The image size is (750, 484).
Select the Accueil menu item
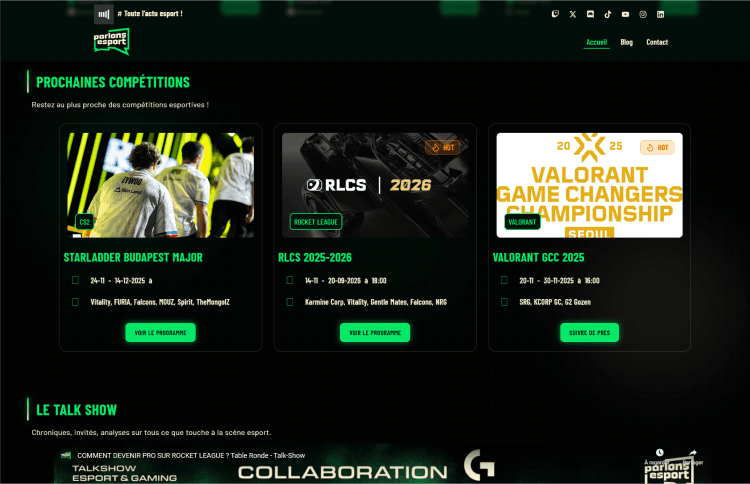[596, 42]
